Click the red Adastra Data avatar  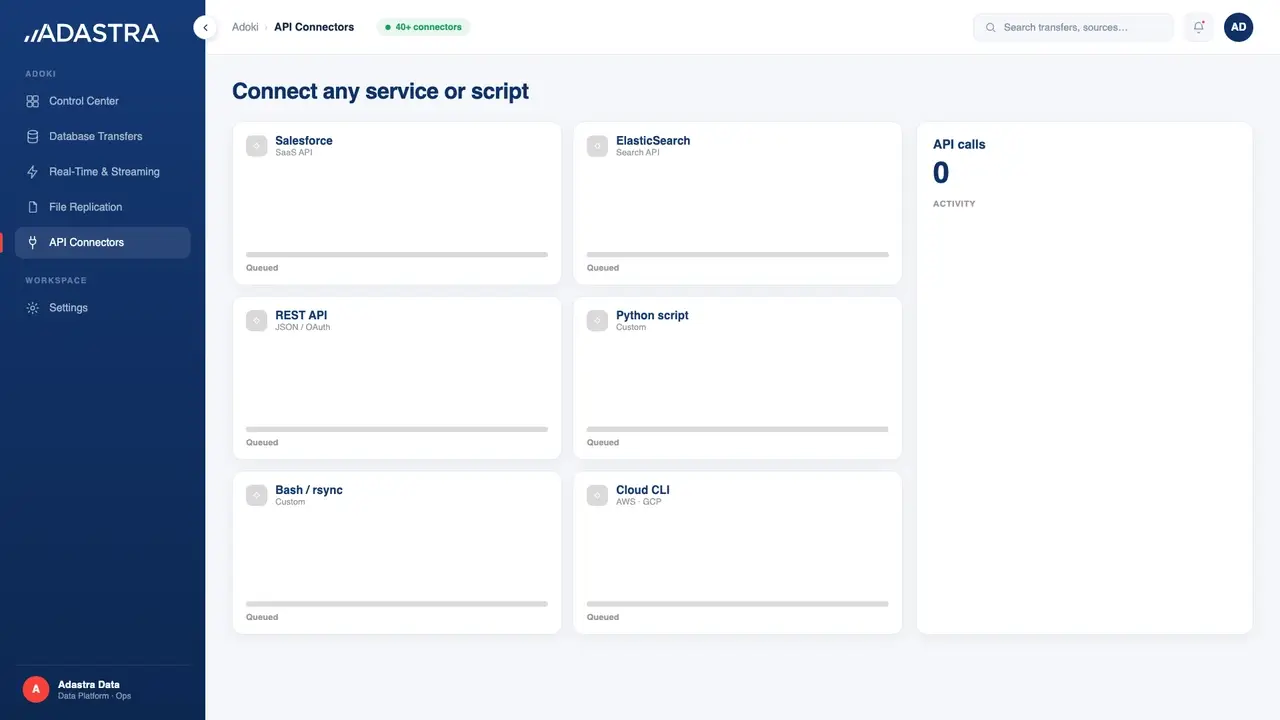pos(36,689)
